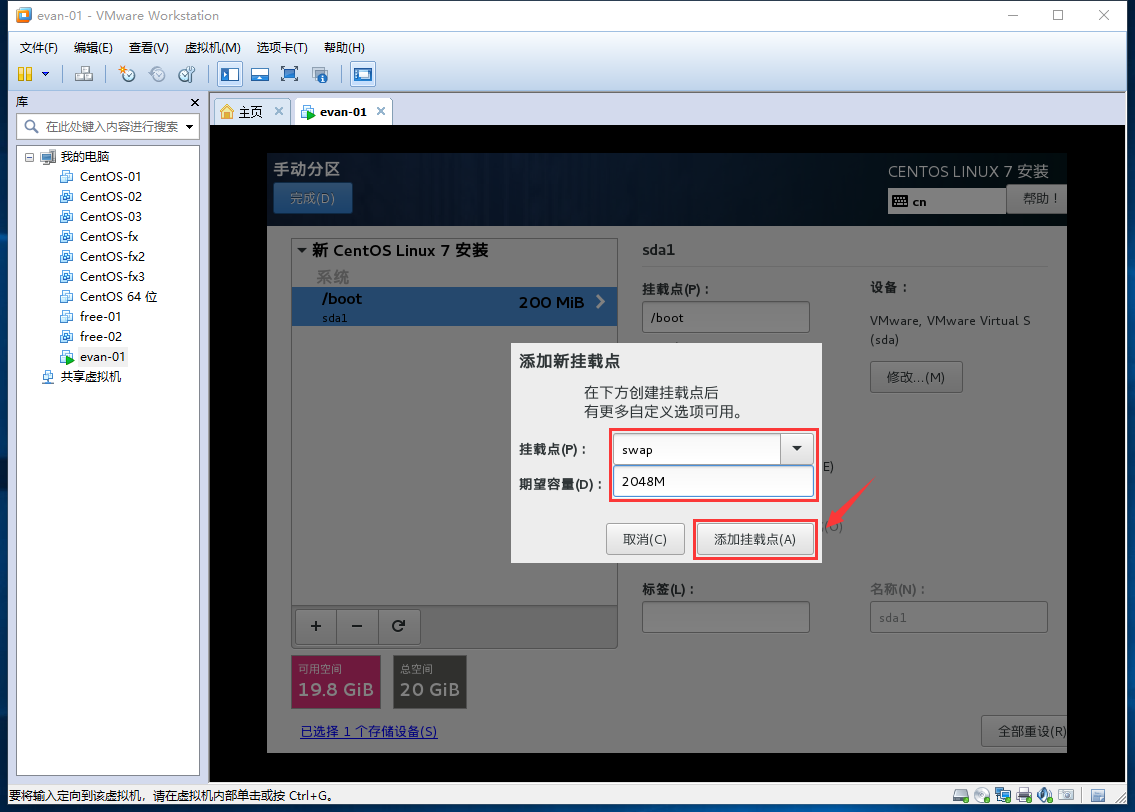Open the power options dropdown arrow
The height and width of the screenshot is (812, 1135).
(x=46, y=74)
